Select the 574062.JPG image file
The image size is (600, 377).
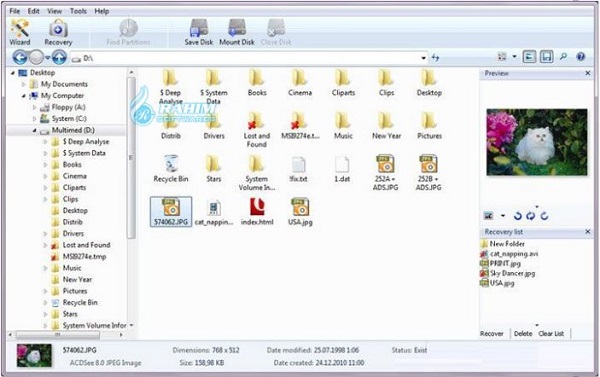coord(171,212)
